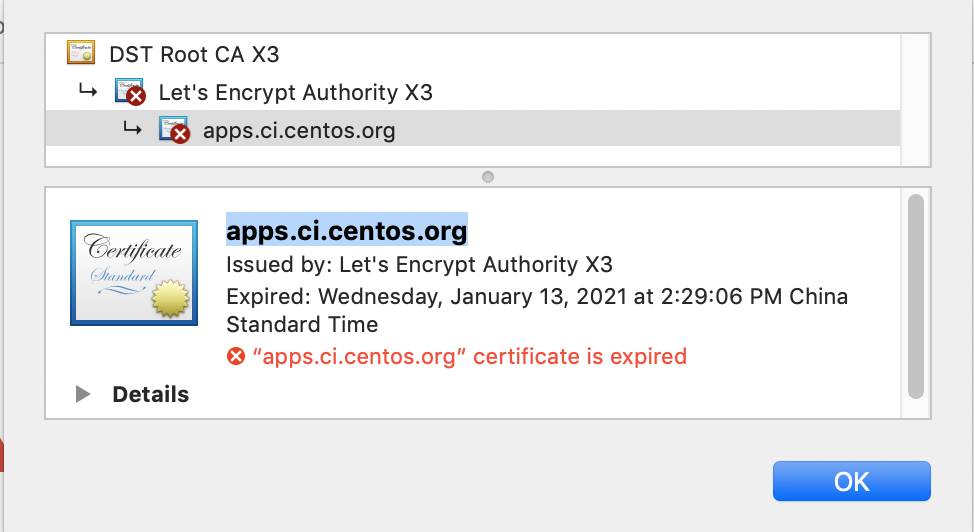This screenshot has height=532, width=974.
Task: Click the apps.ci.centos.org invalid certificate icon
Action: pos(175,130)
